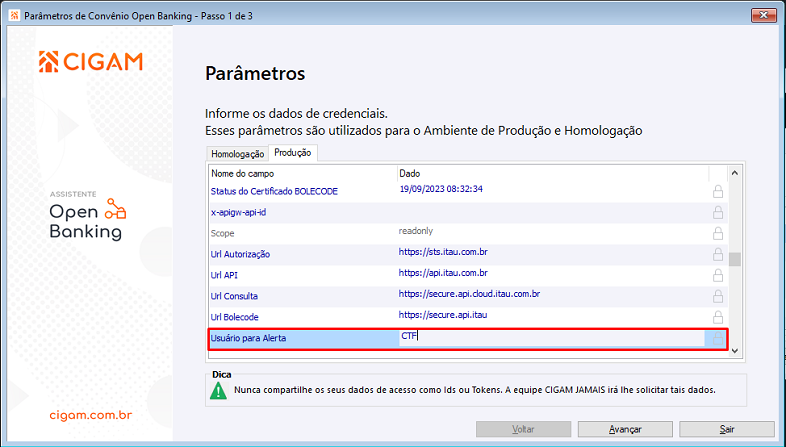
Task: Click the vertical scrollbar thumb
Action: (735, 260)
